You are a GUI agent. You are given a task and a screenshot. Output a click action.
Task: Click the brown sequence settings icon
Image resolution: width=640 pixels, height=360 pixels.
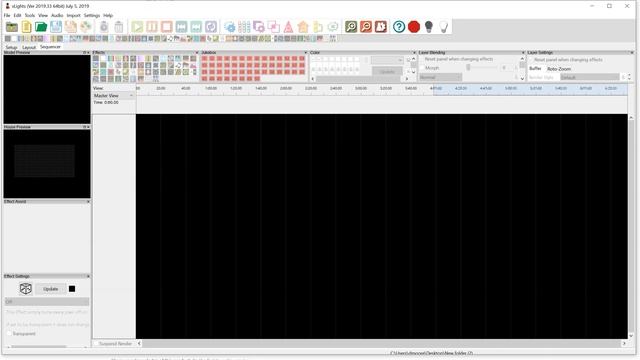point(381,27)
